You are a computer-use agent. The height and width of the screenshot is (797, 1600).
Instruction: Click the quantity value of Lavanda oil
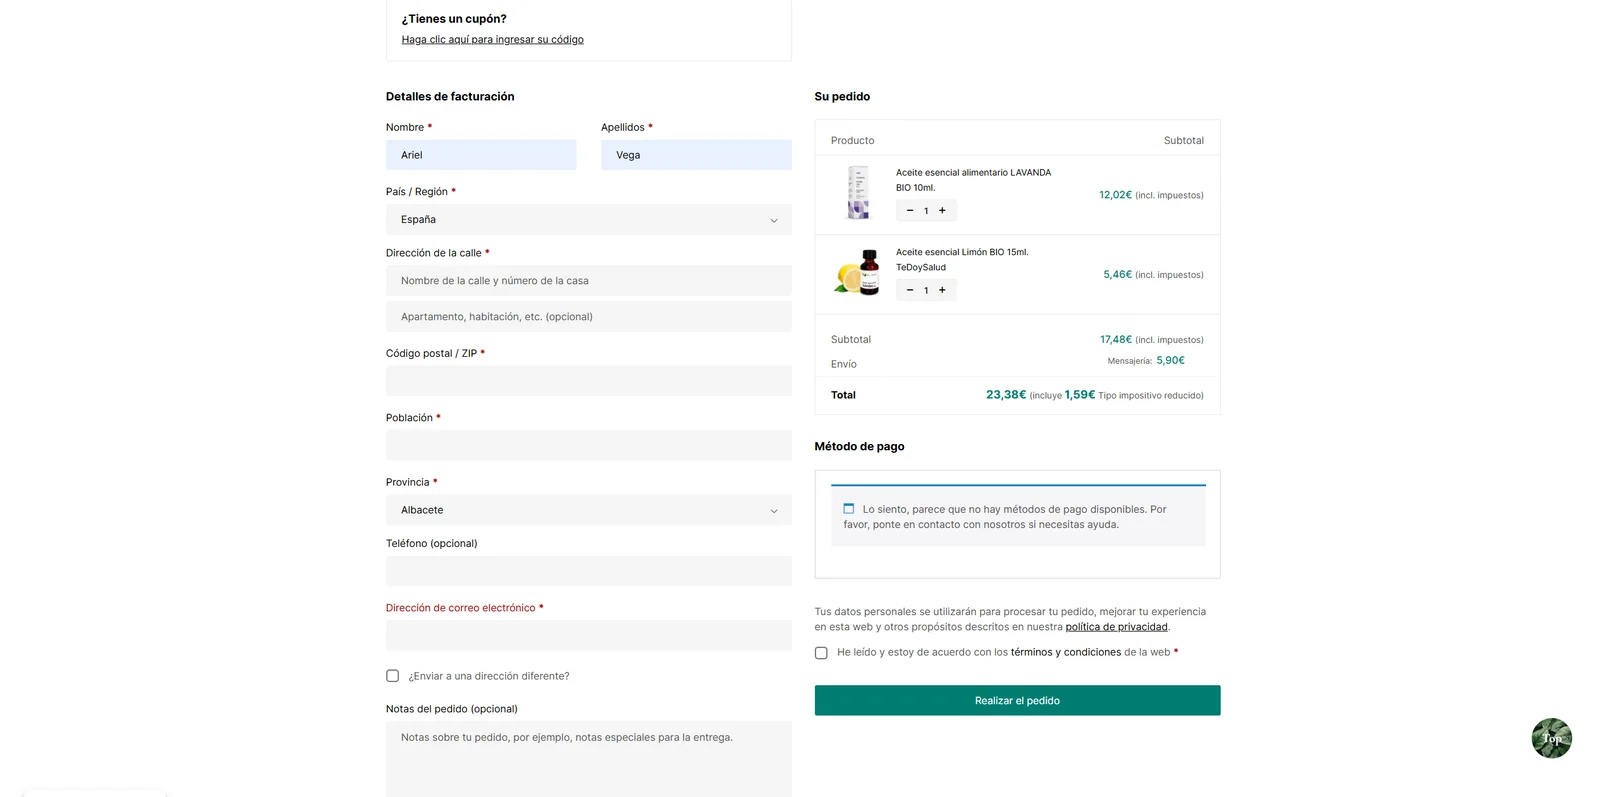pos(926,211)
